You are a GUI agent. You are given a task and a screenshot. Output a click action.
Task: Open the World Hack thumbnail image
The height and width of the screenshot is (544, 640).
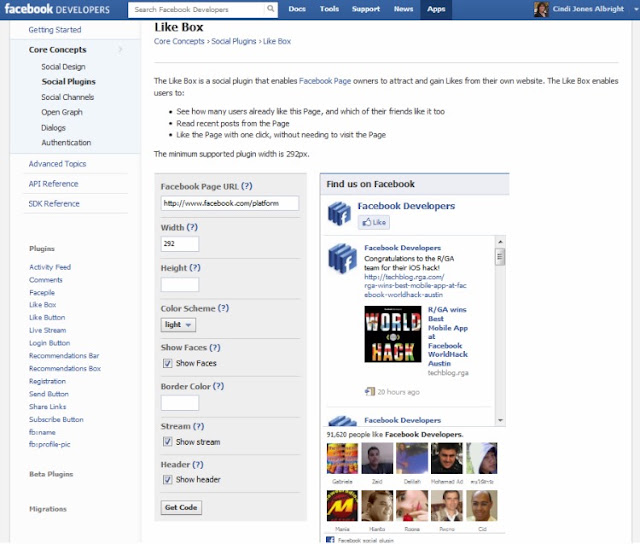coord(393,334)
